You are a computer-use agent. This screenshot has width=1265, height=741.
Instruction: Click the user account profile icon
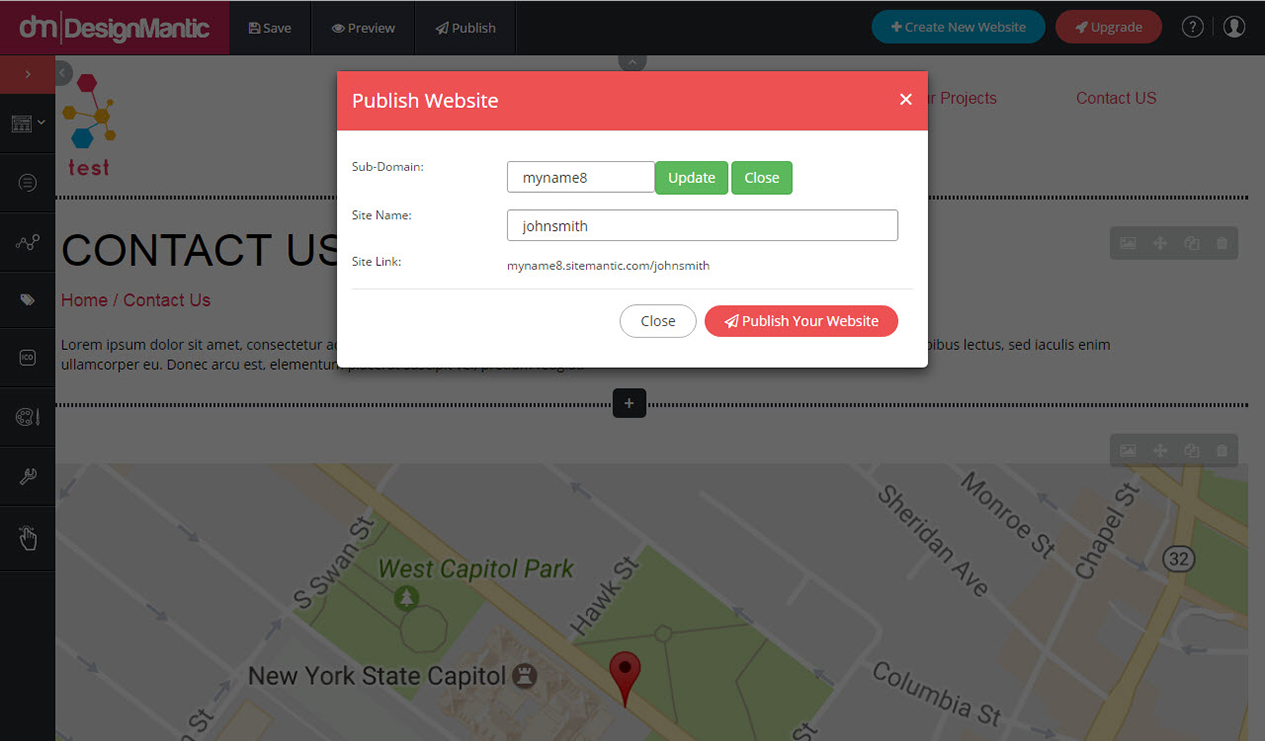[x=1233, y=27]
